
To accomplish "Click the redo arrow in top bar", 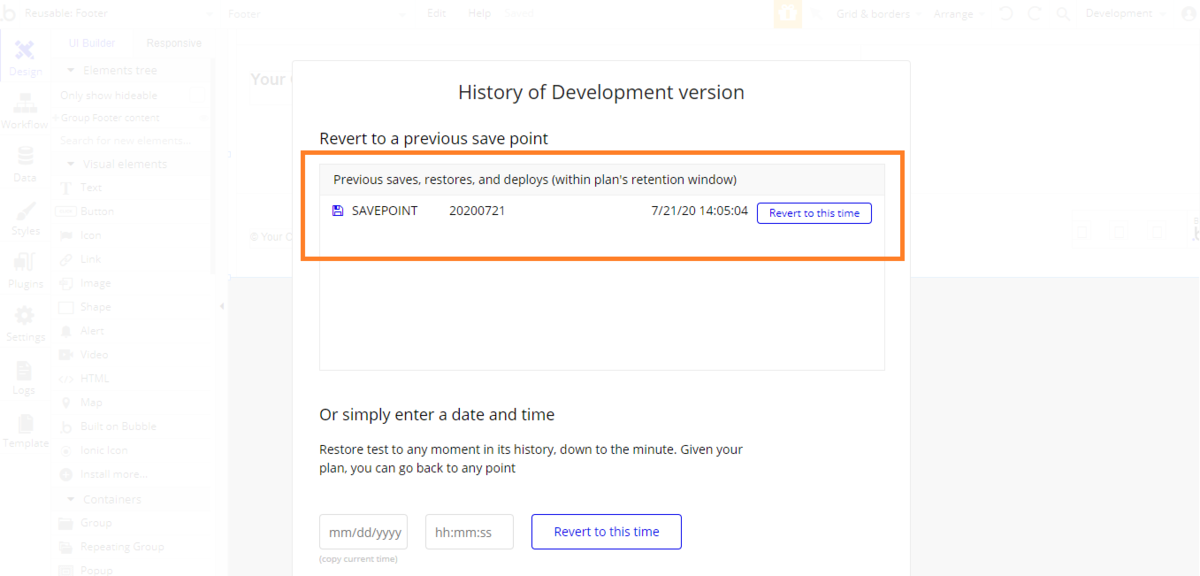I will [1034, 14].
